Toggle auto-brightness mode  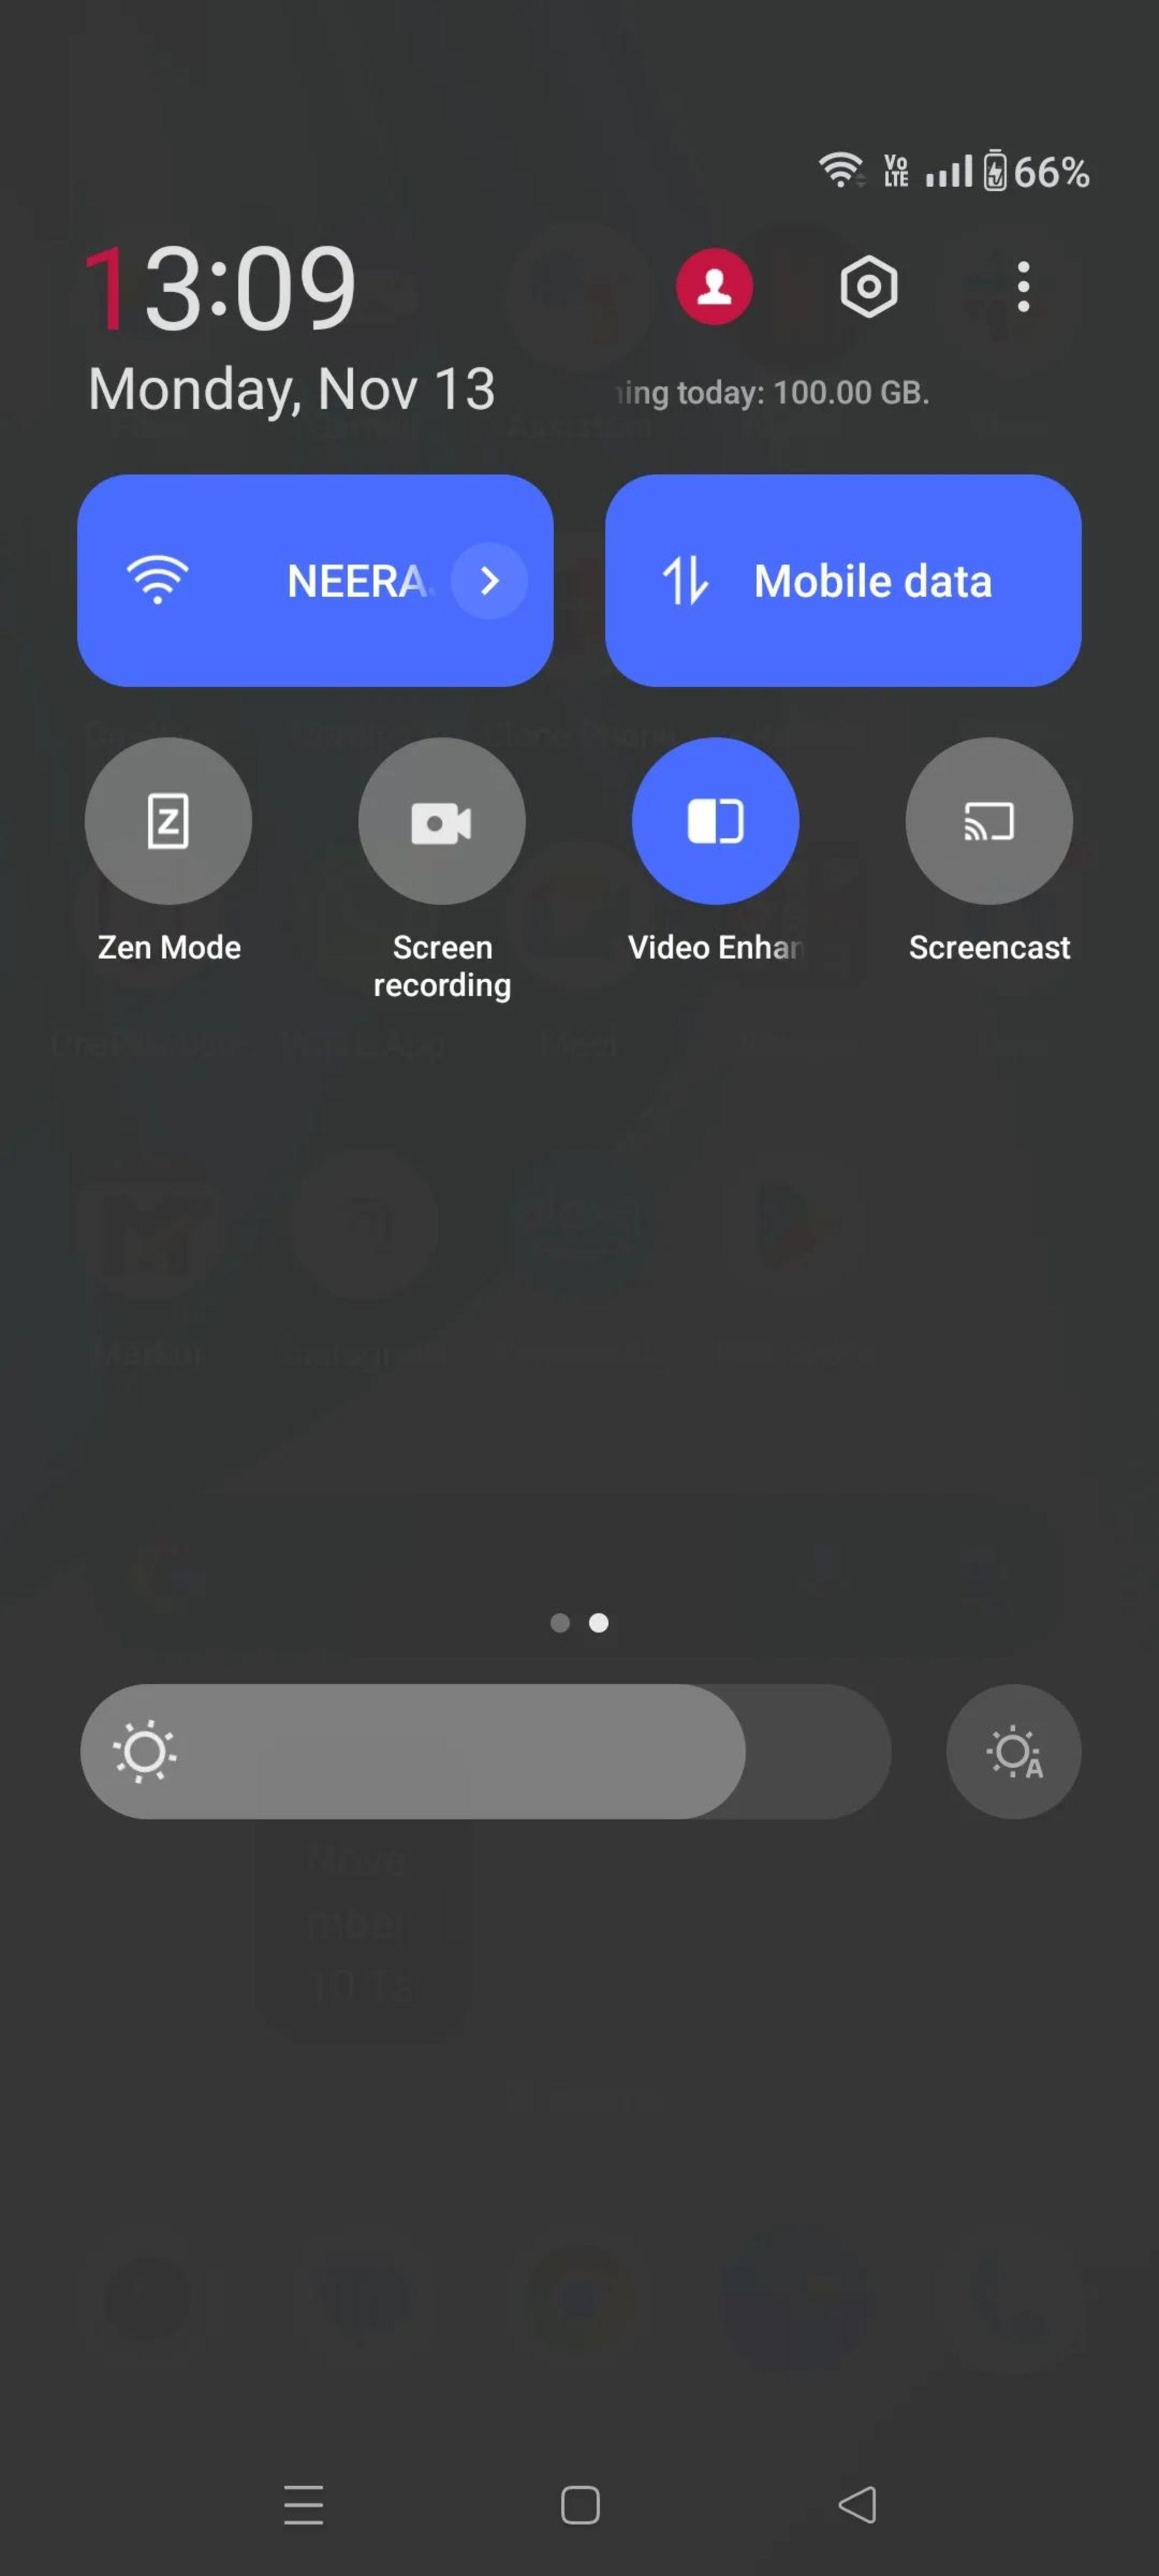click(x=1015, y=1750)
